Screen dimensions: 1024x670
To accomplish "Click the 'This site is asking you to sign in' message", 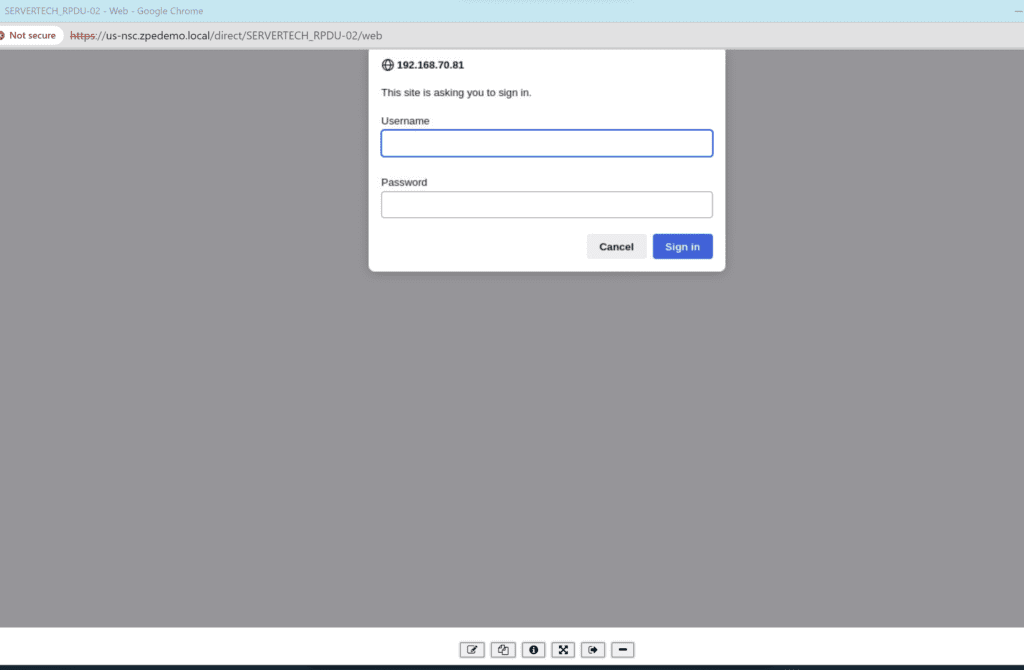I will pyautogui.click(x=456, y=93).
